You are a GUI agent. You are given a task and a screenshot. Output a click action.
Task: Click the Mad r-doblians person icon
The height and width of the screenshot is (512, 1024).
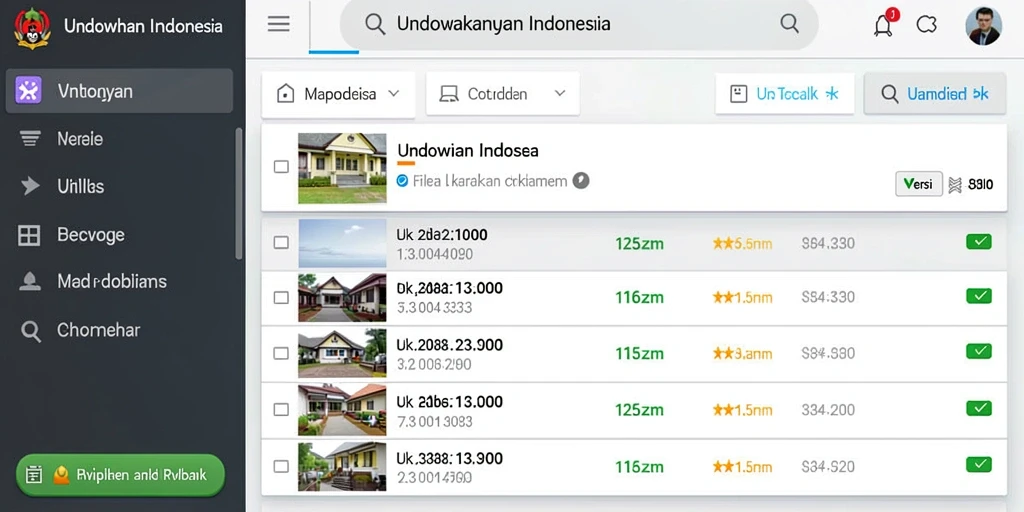(x=30, y=281)
